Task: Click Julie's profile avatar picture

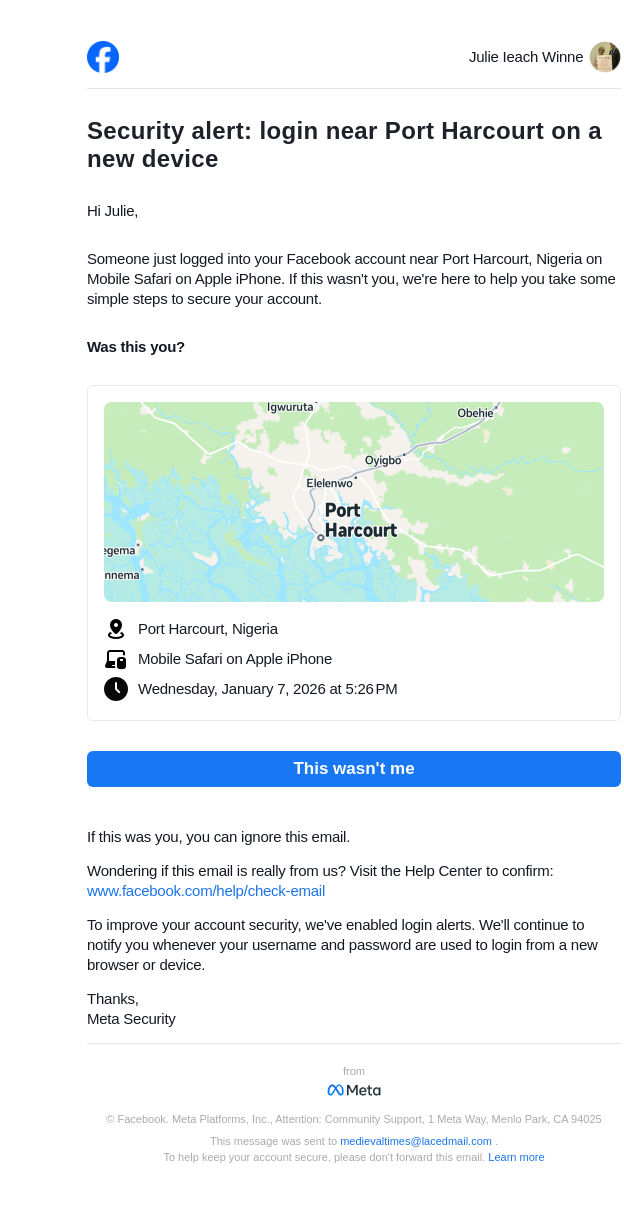Action: [604, 57]
